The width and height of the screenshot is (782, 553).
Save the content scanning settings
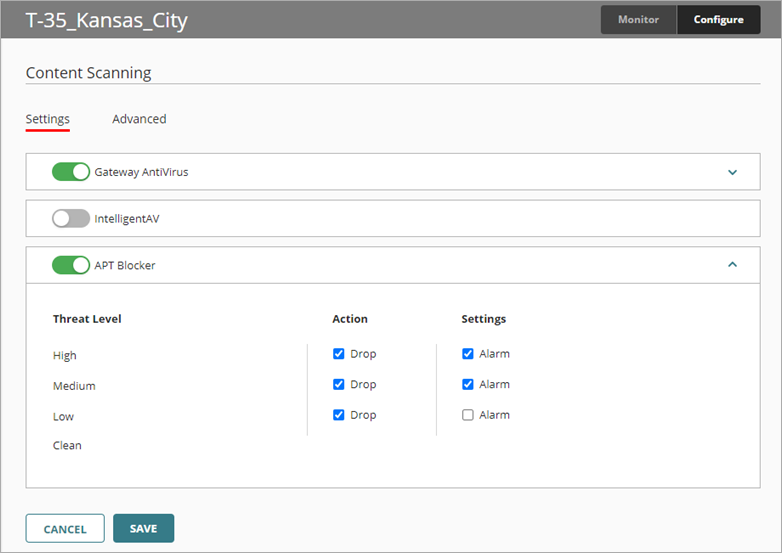143,529
